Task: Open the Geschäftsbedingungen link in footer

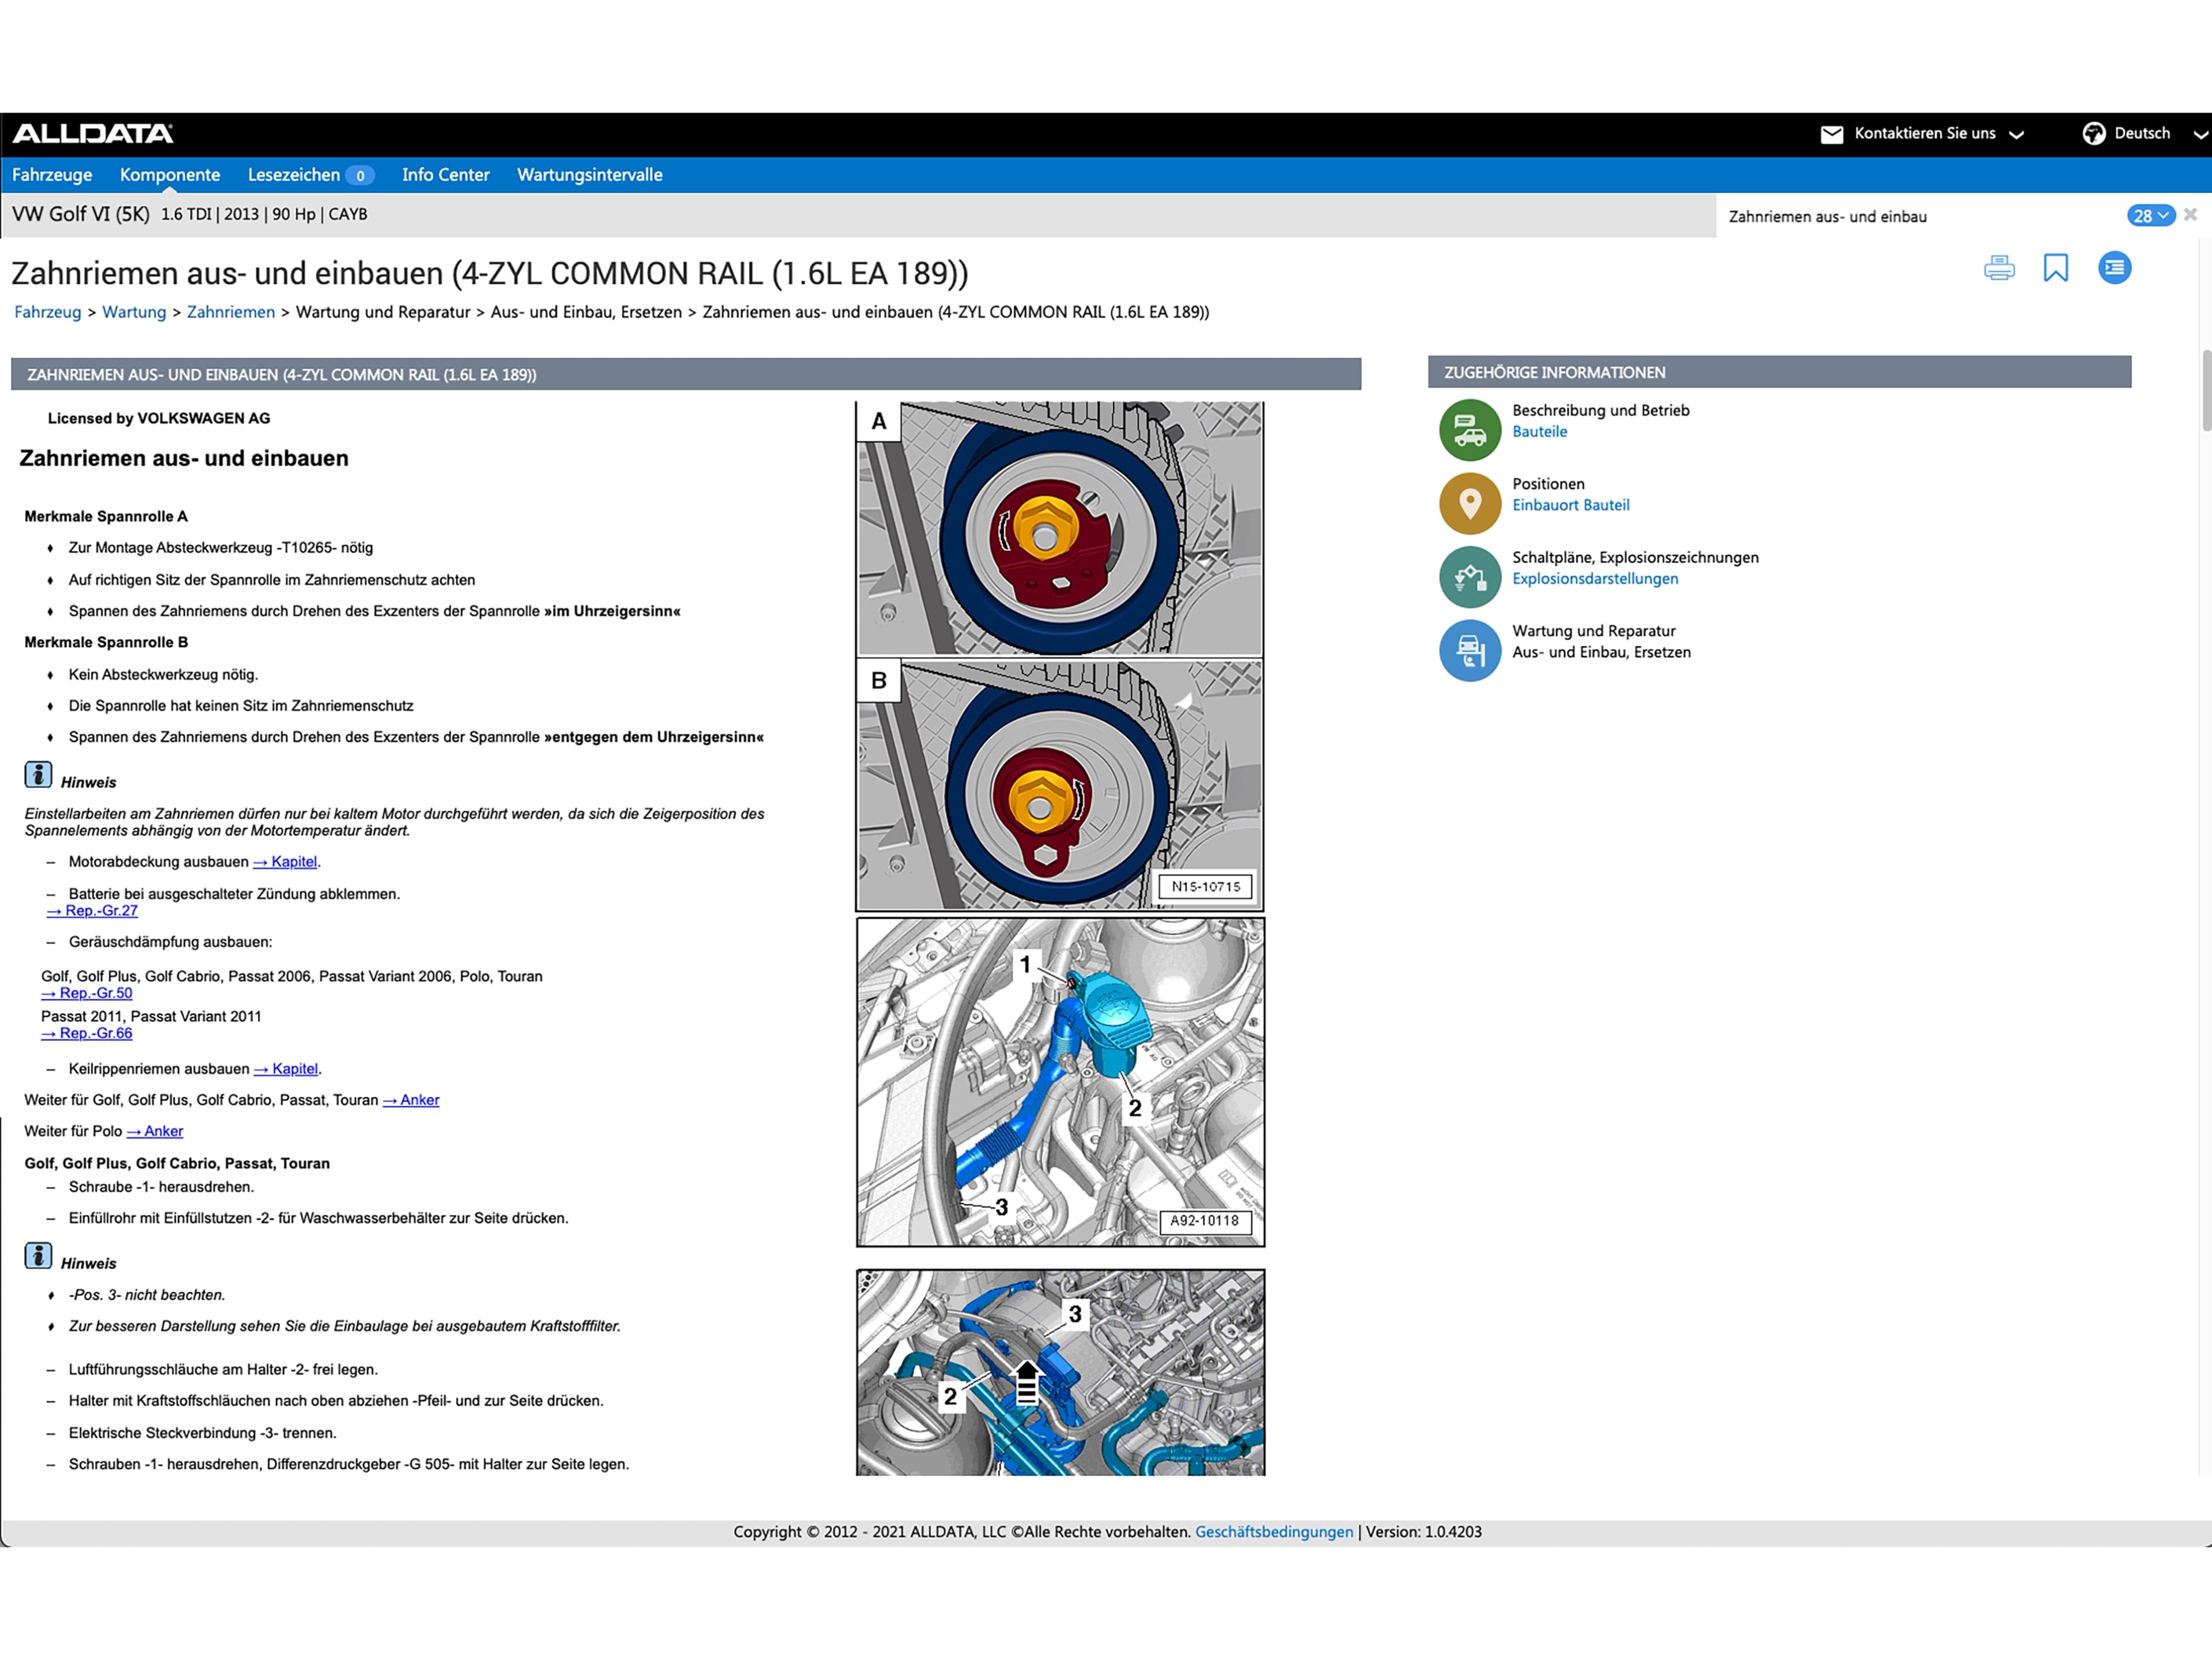Action: click(x=1274, y=1532)
